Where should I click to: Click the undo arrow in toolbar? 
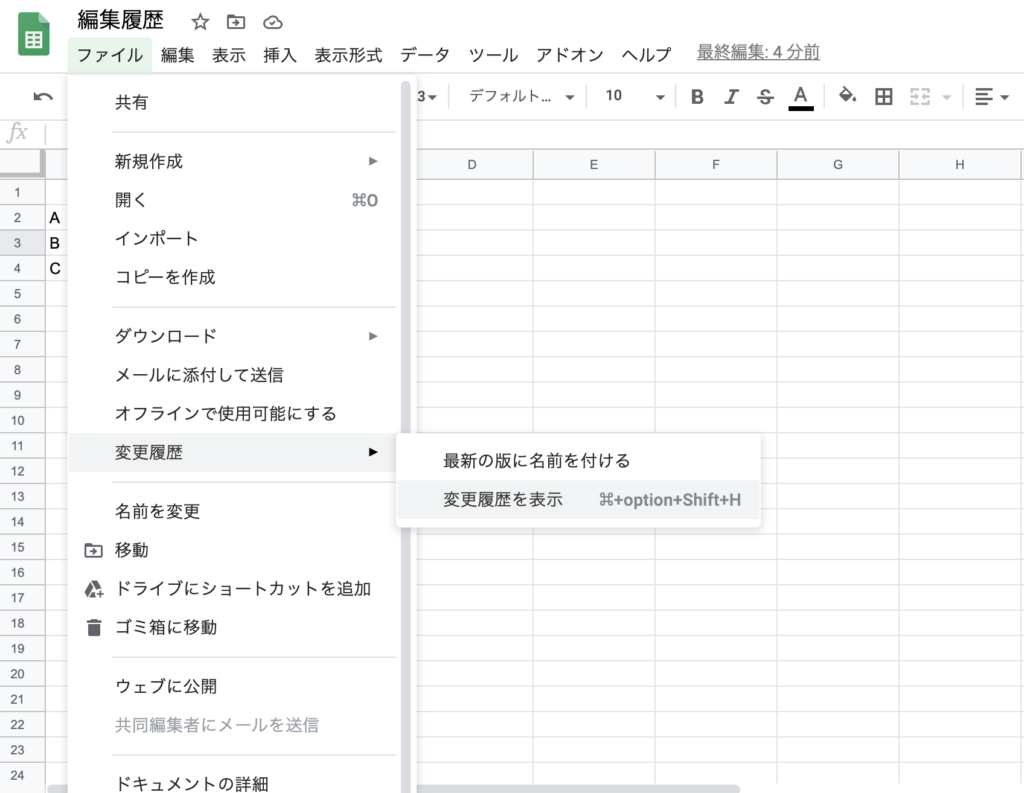coord(43,96)
